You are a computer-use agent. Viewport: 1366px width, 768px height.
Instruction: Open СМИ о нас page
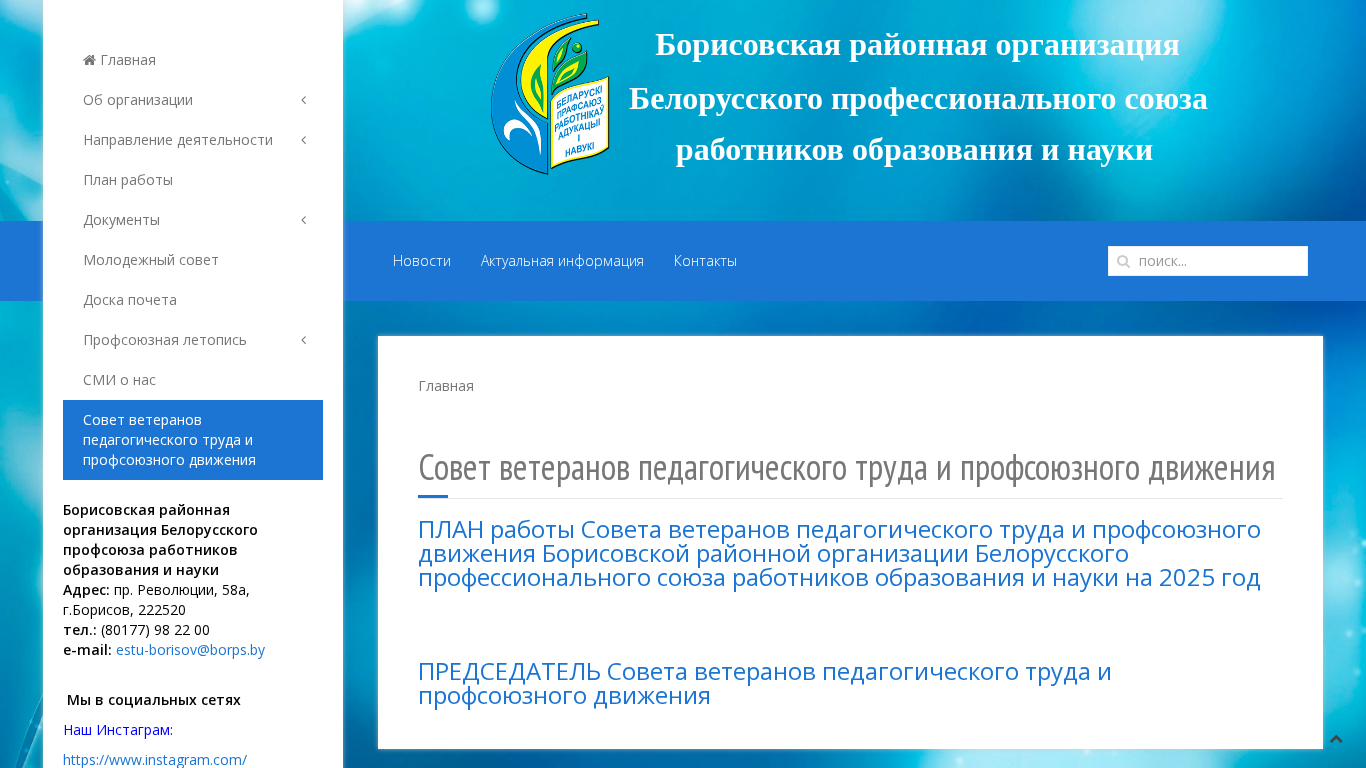point(193,380)
